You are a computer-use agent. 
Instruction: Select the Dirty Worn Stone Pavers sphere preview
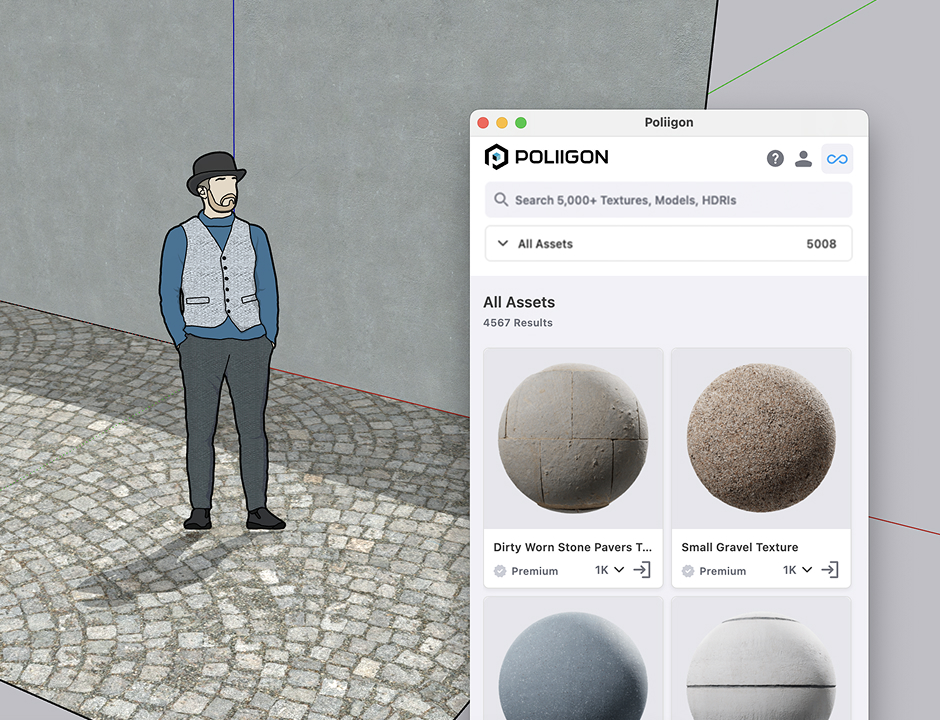(x=572, y=437)
